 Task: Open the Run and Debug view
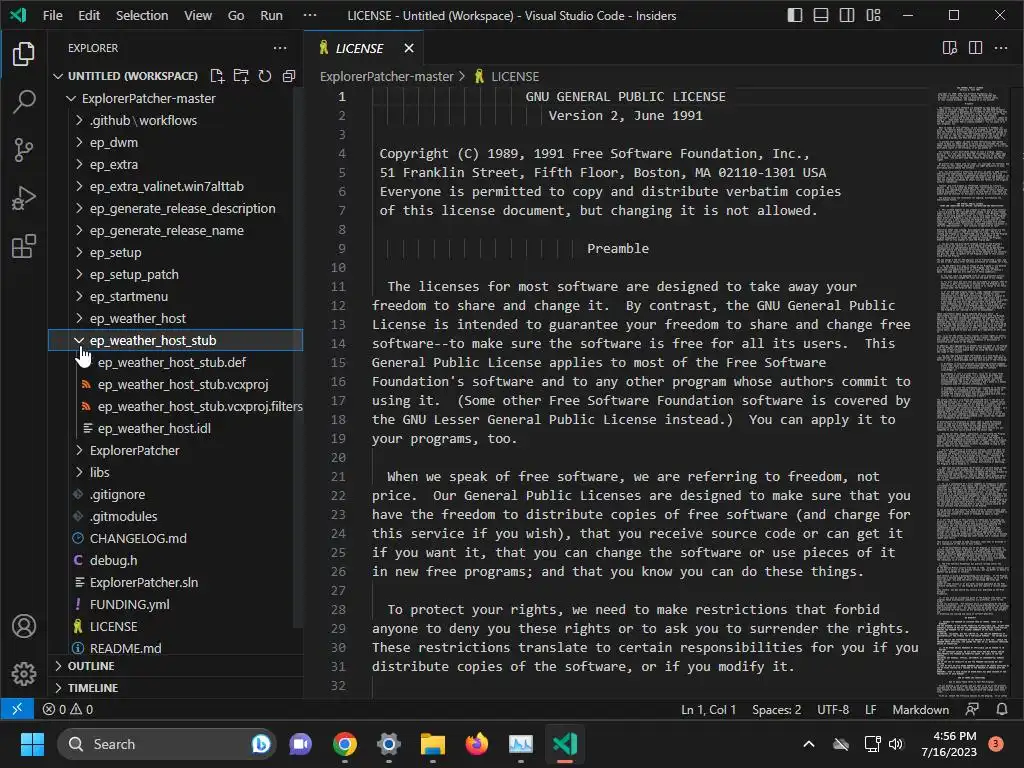[24, 199]
